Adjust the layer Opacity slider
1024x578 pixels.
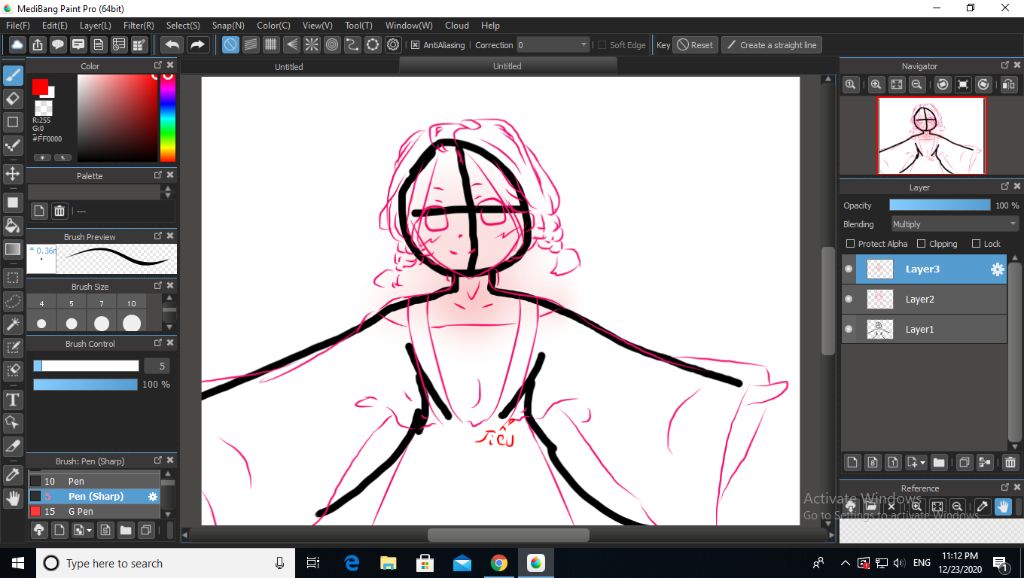click(x=940, y=205)
